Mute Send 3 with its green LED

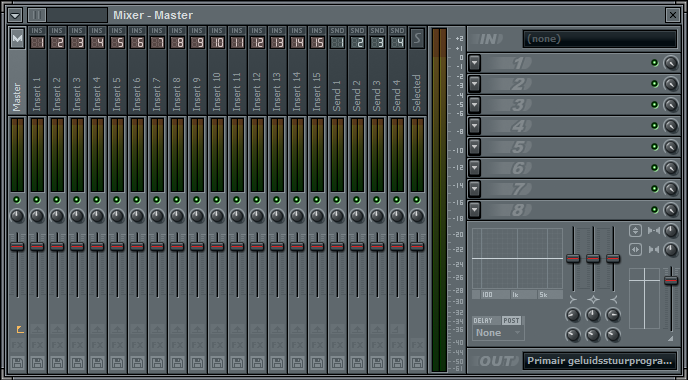point(377,200)
